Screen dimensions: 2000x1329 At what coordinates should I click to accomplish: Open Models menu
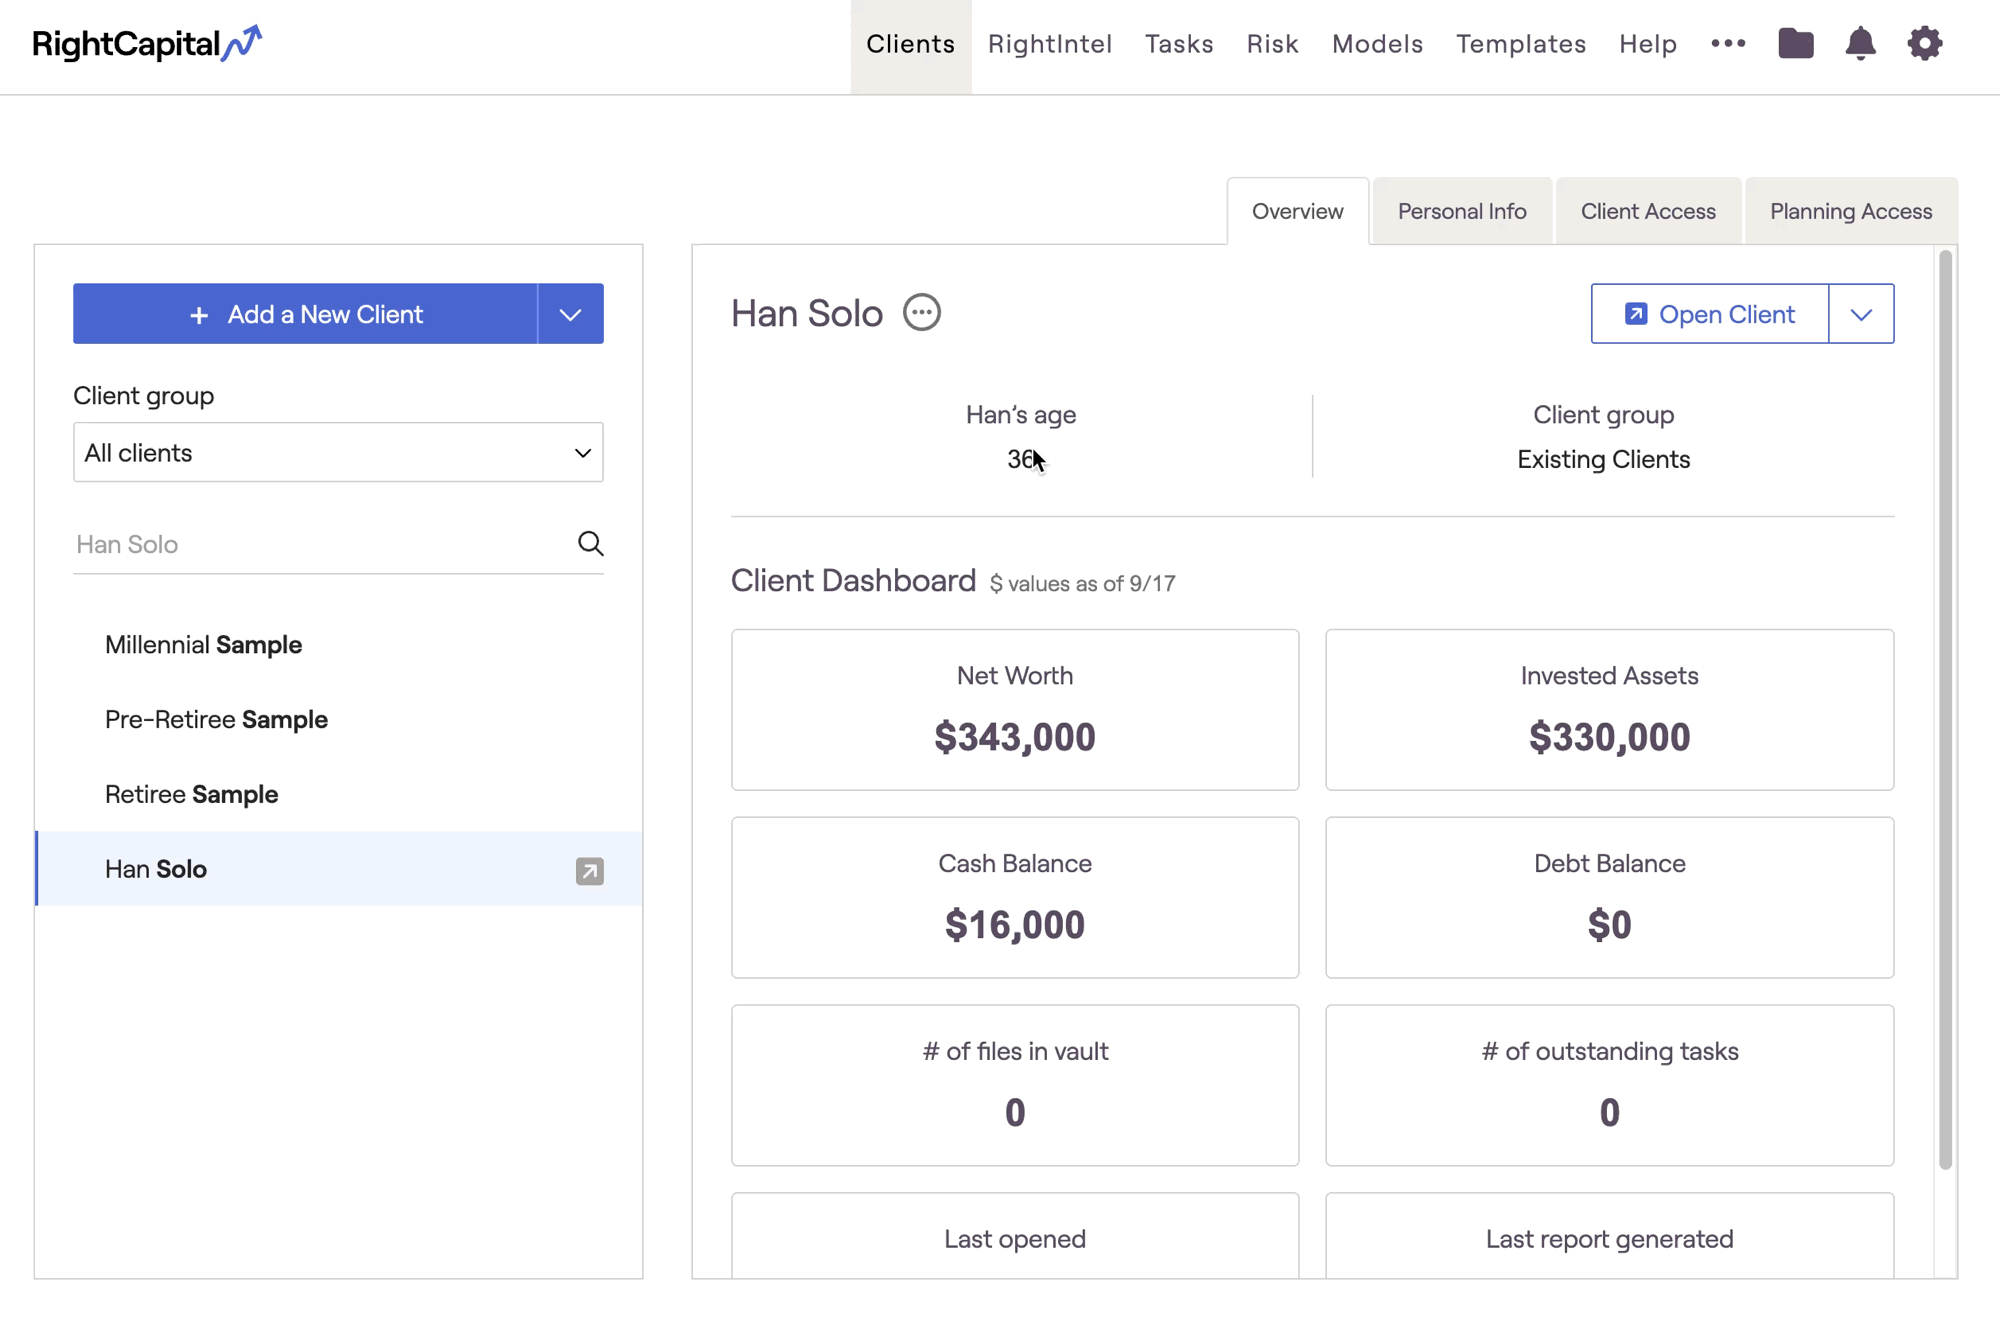click(1377, 44)
